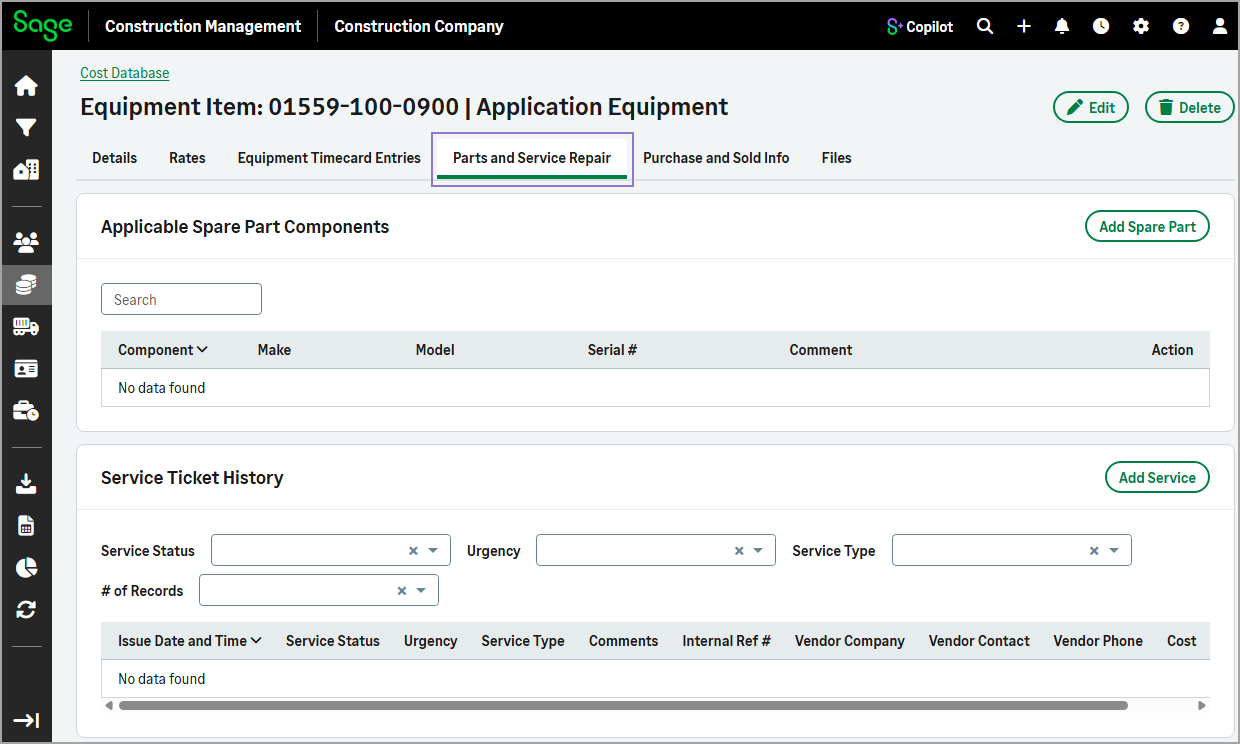Open notifications bell
This screenshot has width=1240, height=744.
pos(1062,27)
